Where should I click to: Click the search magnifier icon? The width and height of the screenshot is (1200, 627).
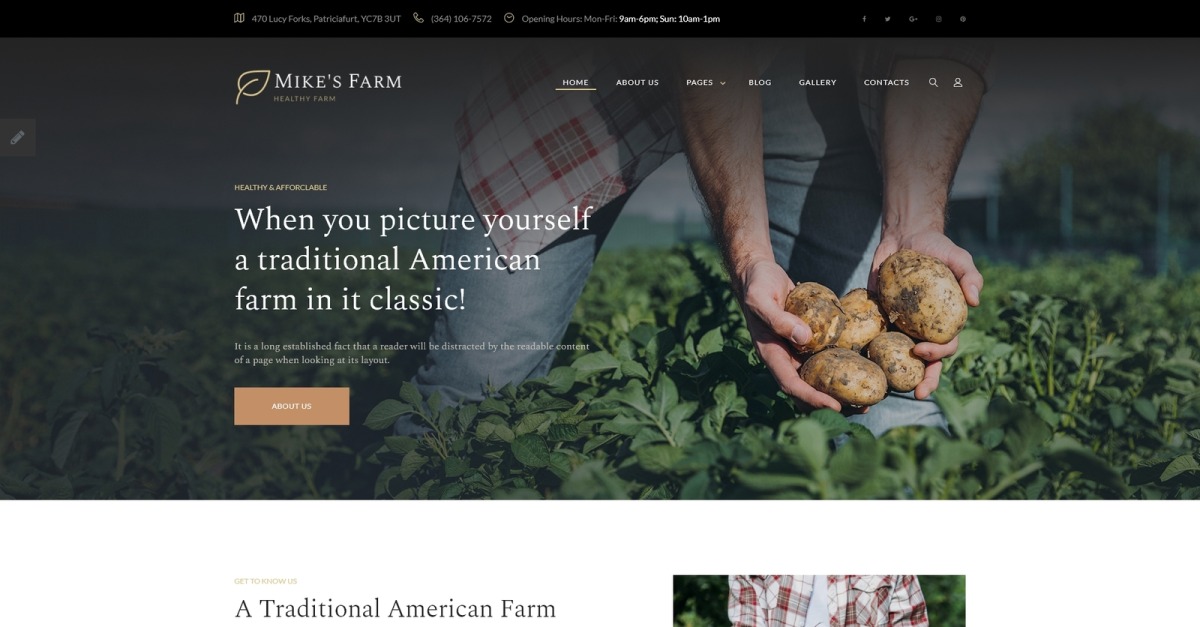tap(933, 82)
